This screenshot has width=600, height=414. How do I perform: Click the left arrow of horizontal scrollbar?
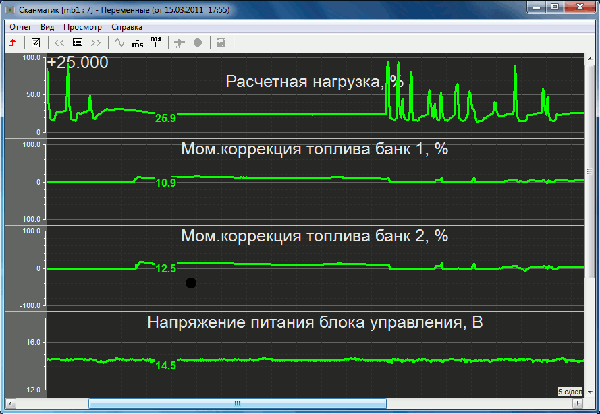(x=9, y=404)
